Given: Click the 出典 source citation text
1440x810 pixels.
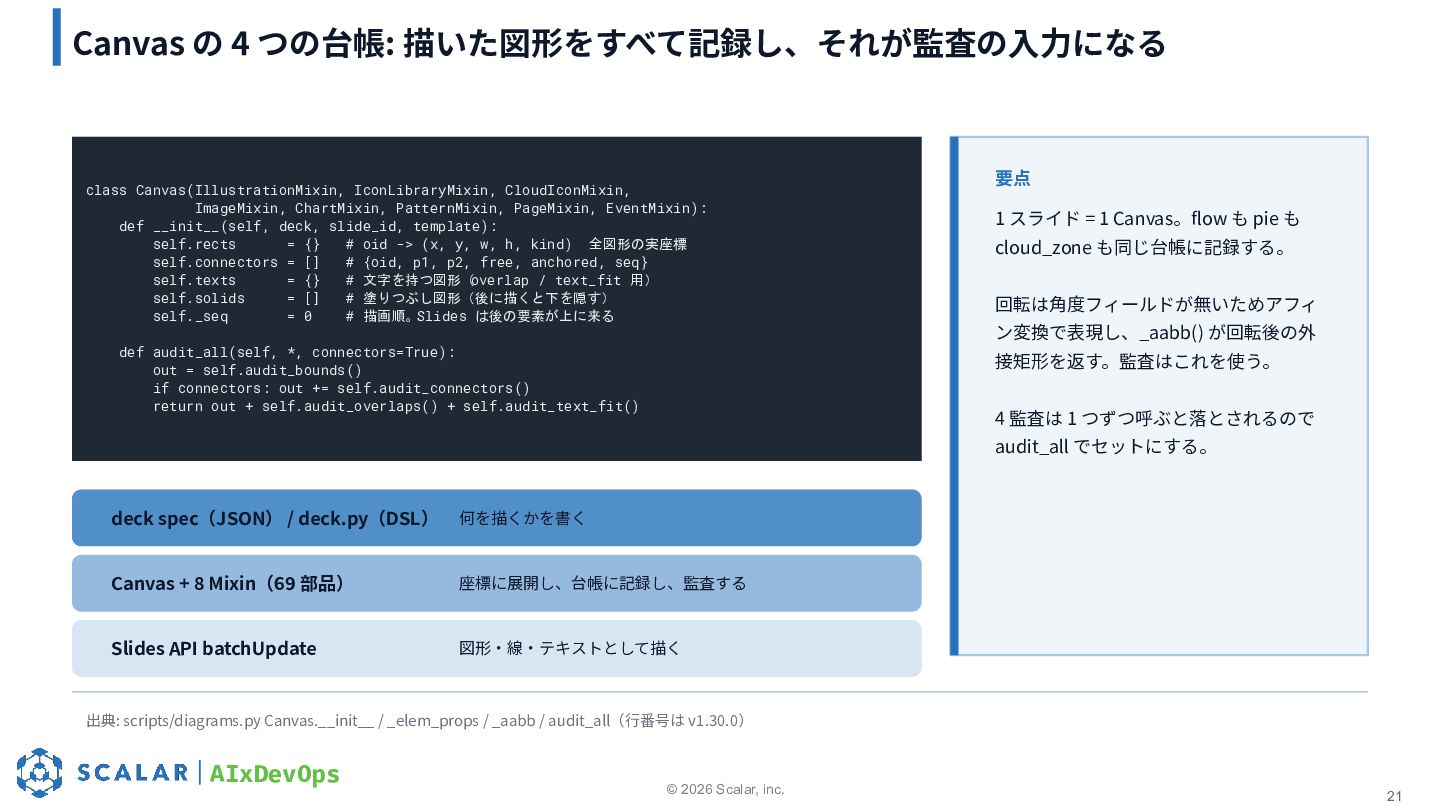Looking at the screenshot, I should tap(417, 721).
